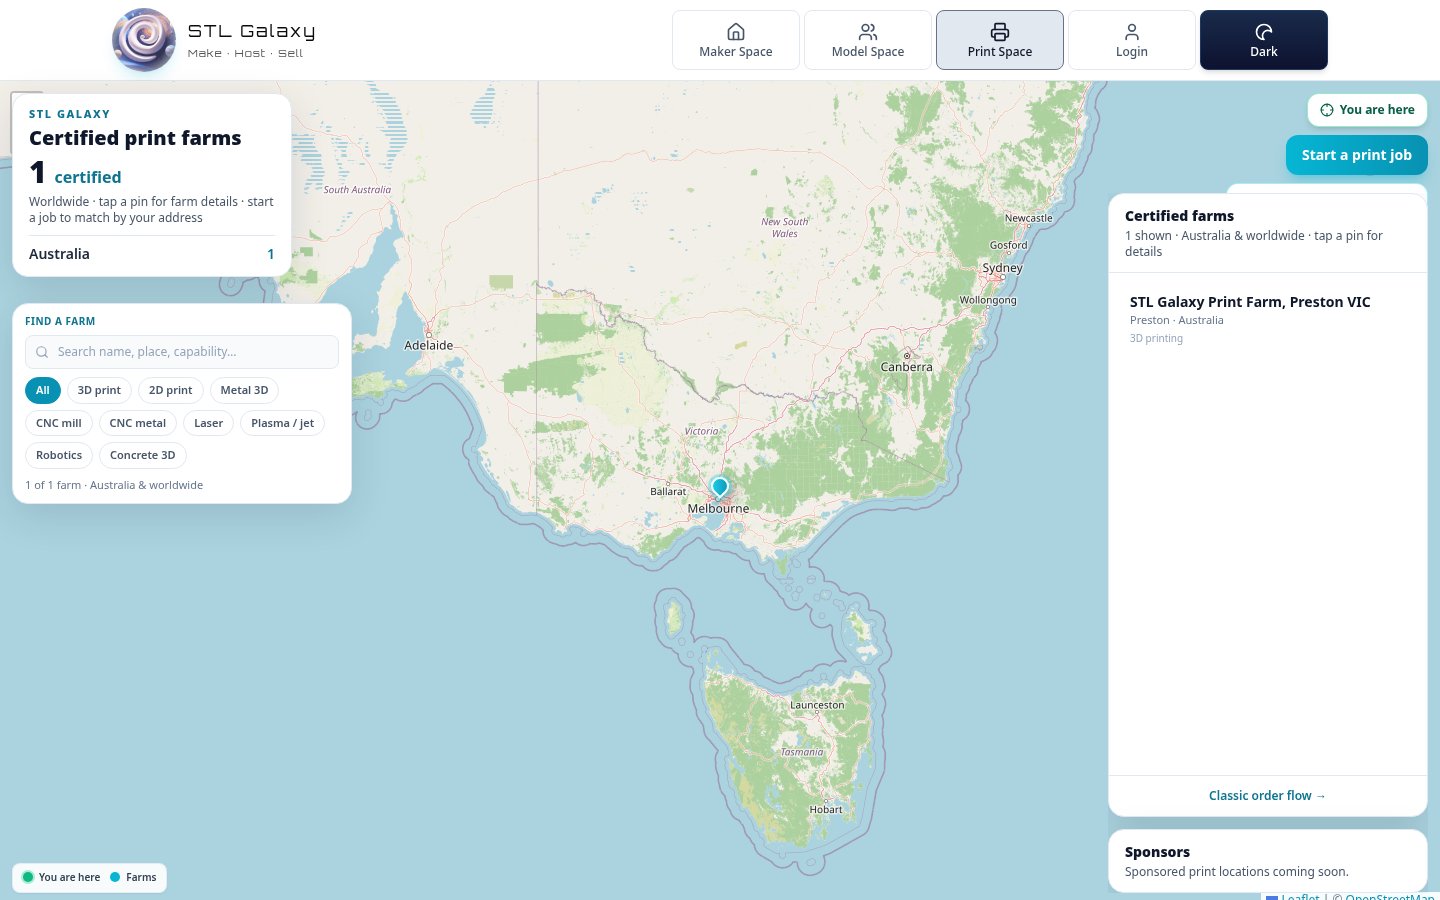The image size is (1440, 900).
Task: Click the Sydney label on the map
Action: point(1002,268)
